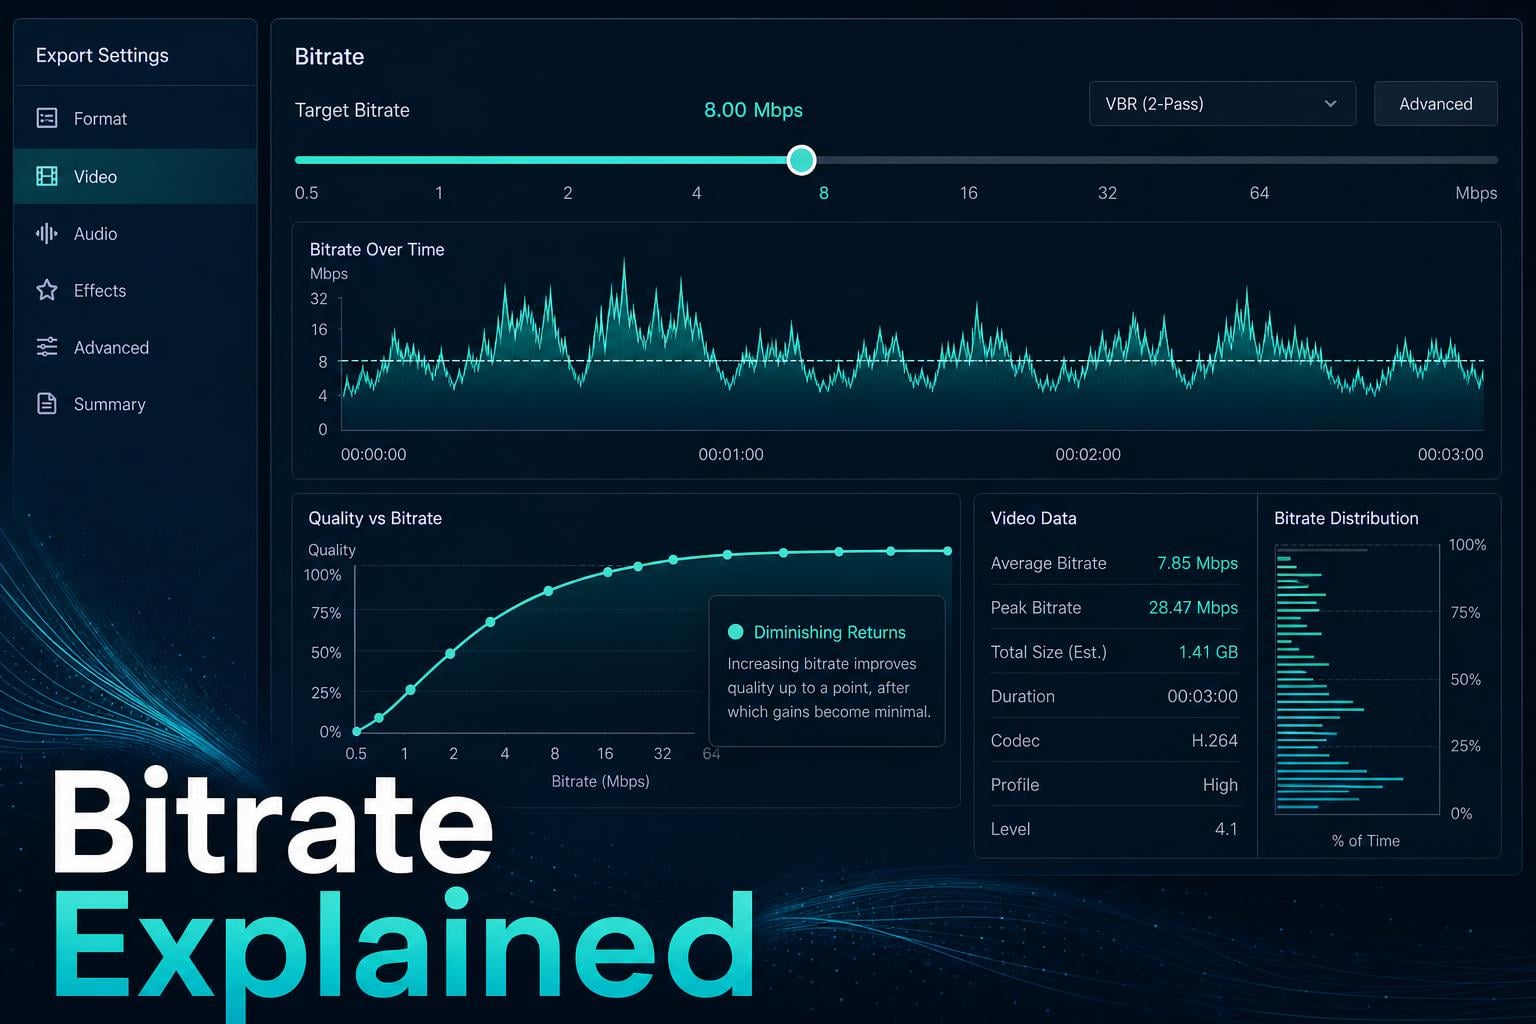Image resolution: width=1536 pixels, height=1024 pixels.
Task: Click the Target Bitrate slider handle
Action: coord(801,160)
